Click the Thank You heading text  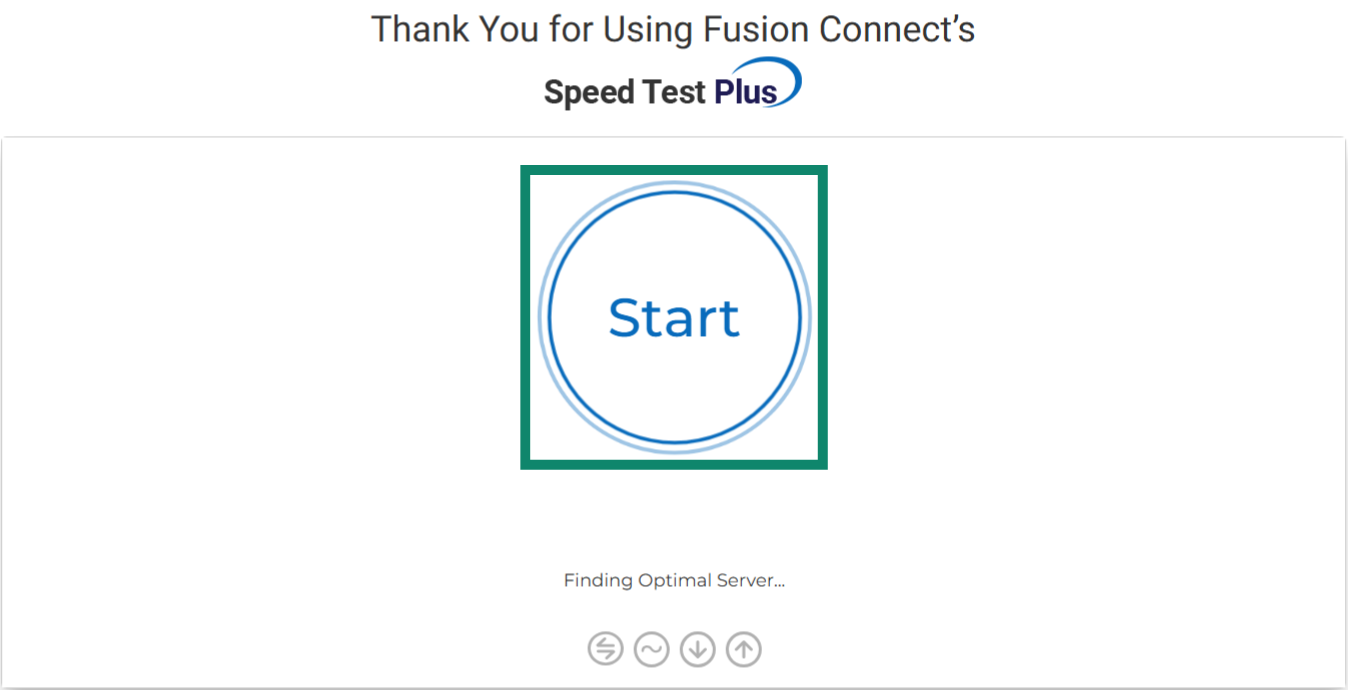point(672,29)
